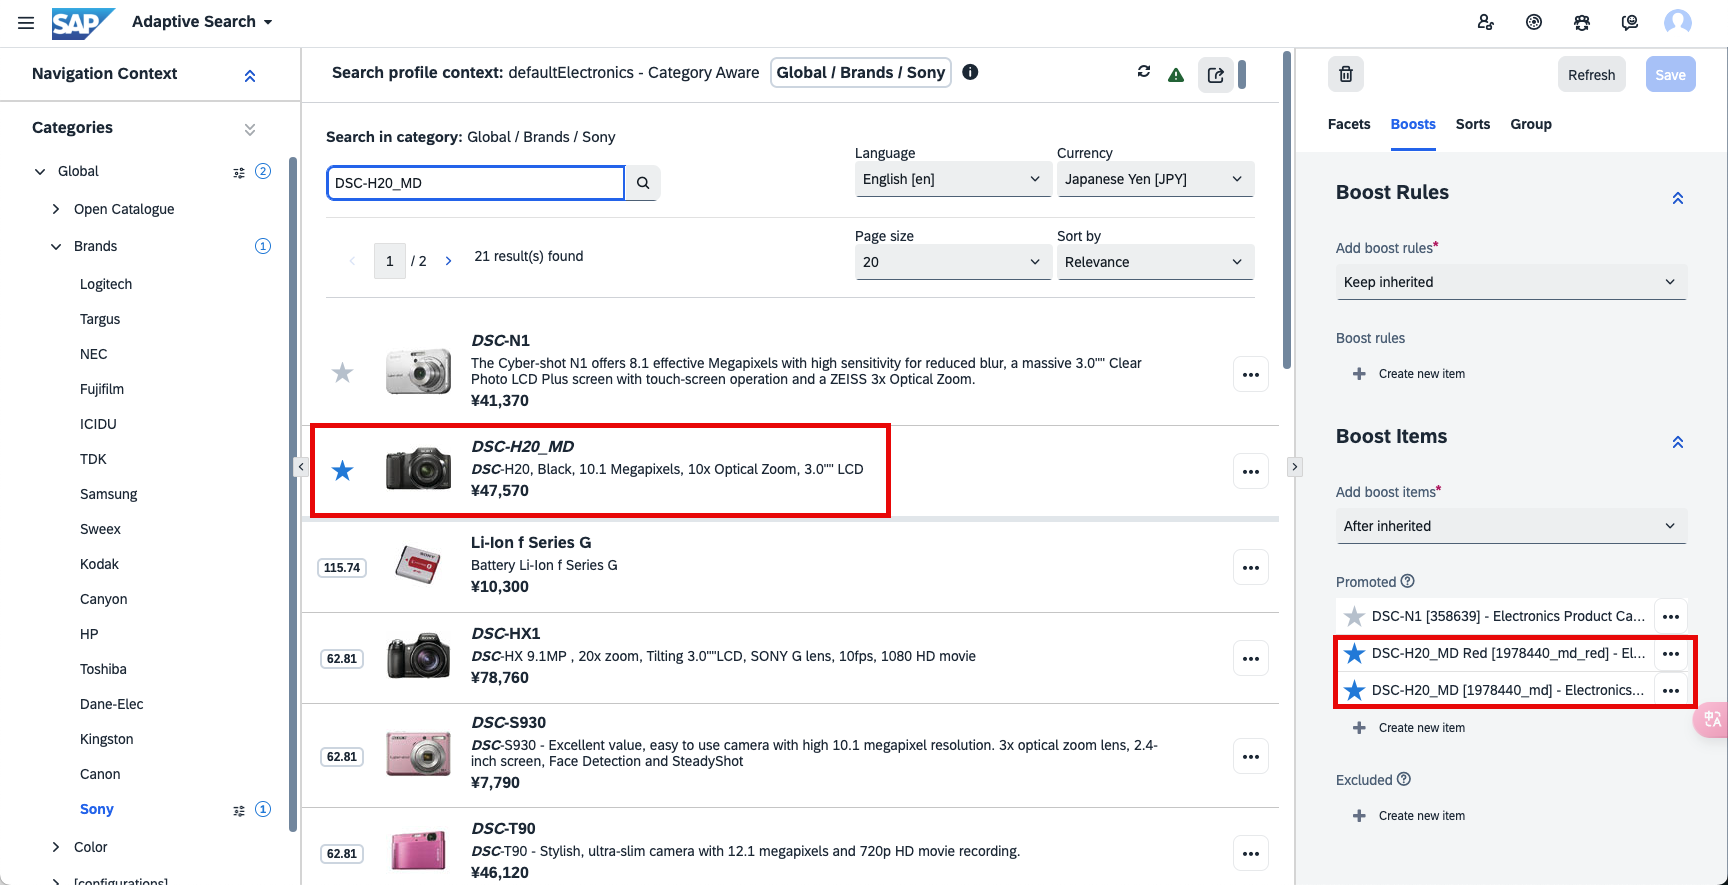Image resolution: width=1728 pixels, height=885 pixels.
Task: Click the trash delete button
Action: [x=1346, y=74]
